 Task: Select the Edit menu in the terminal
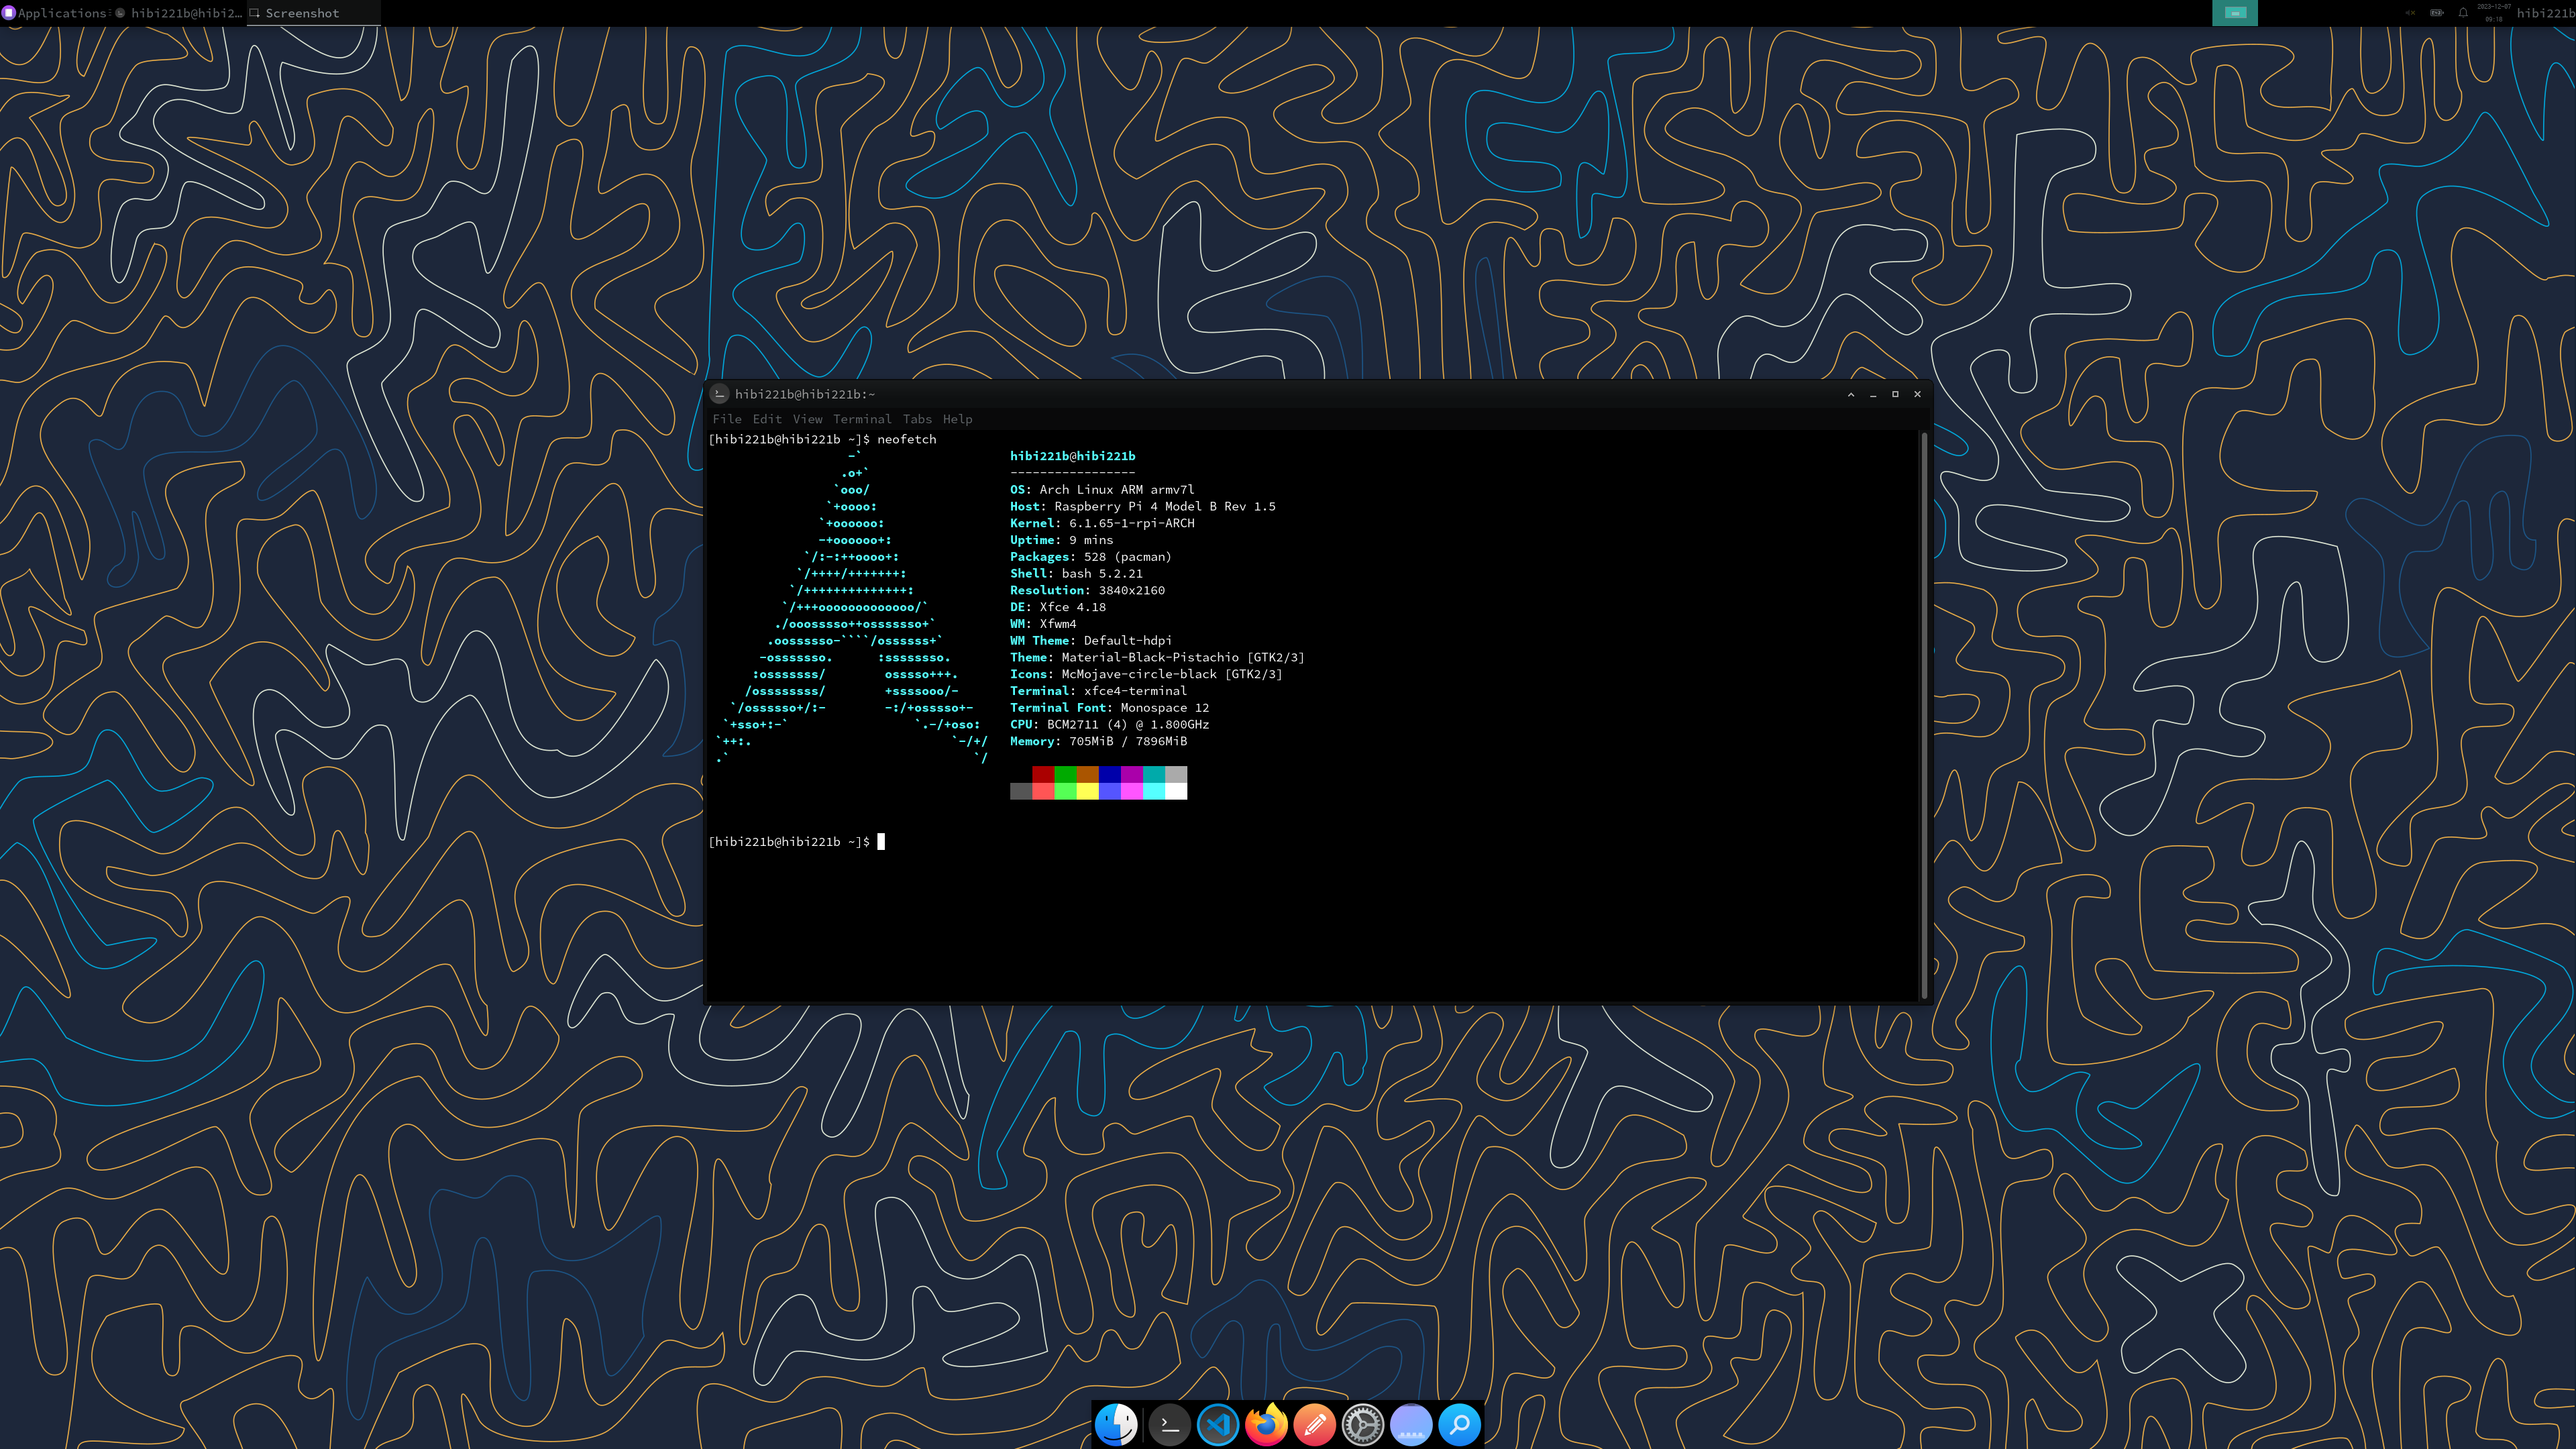pyautogui.click(x=768, y=419)
